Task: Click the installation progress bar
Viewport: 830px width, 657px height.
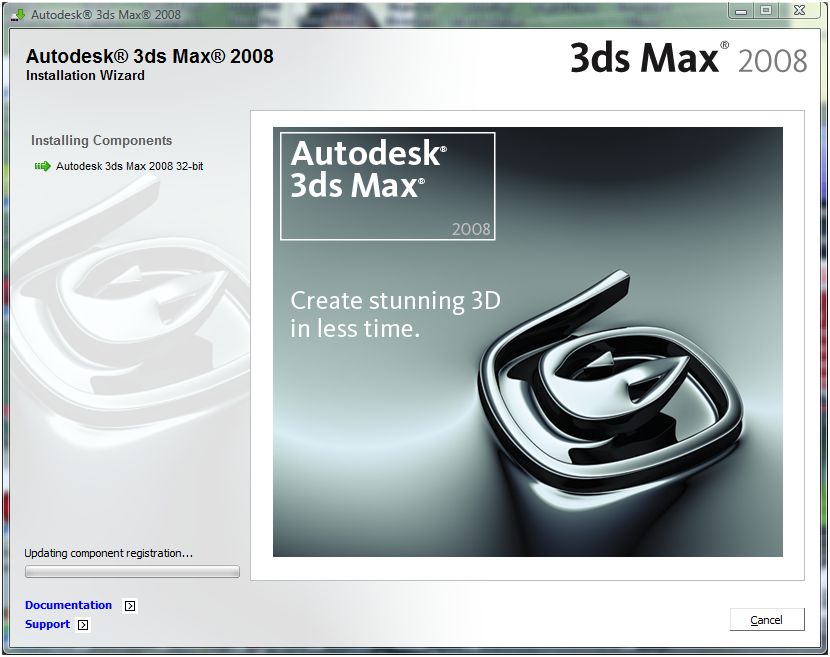Action: pos(131,571)
